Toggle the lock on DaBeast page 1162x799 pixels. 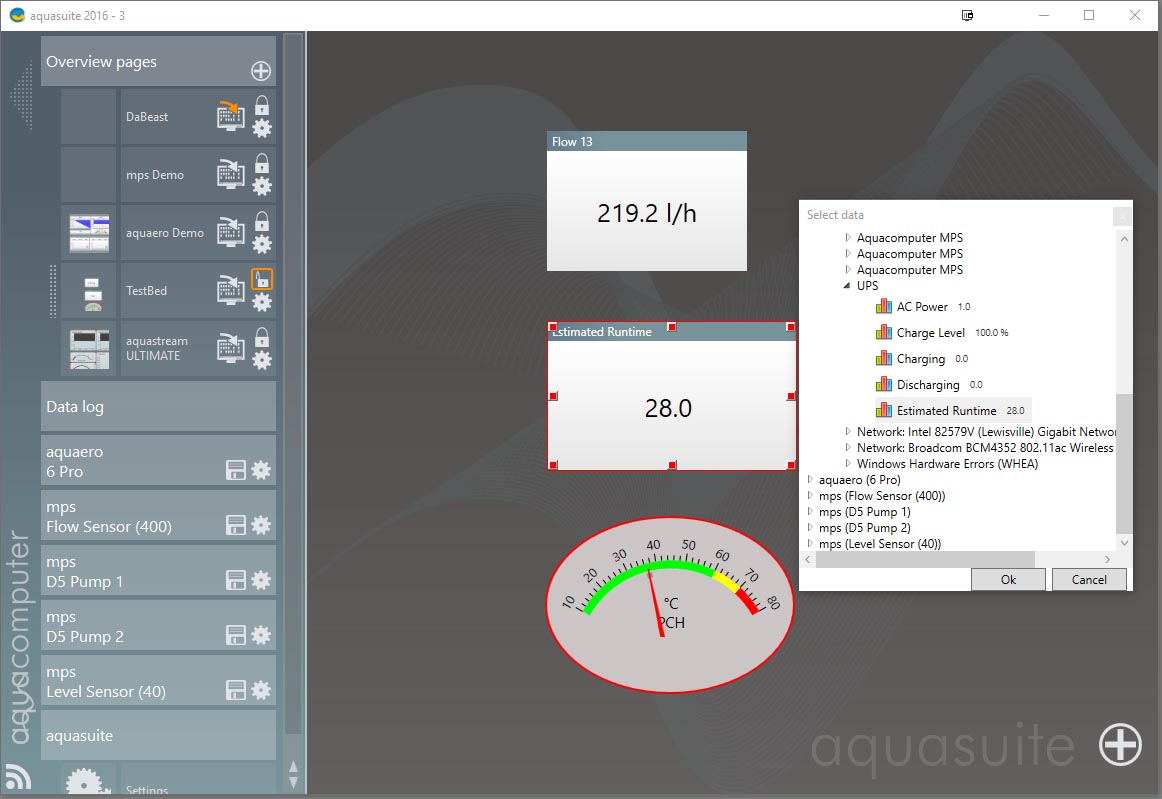pyautogui.click(x=261, y=105)
